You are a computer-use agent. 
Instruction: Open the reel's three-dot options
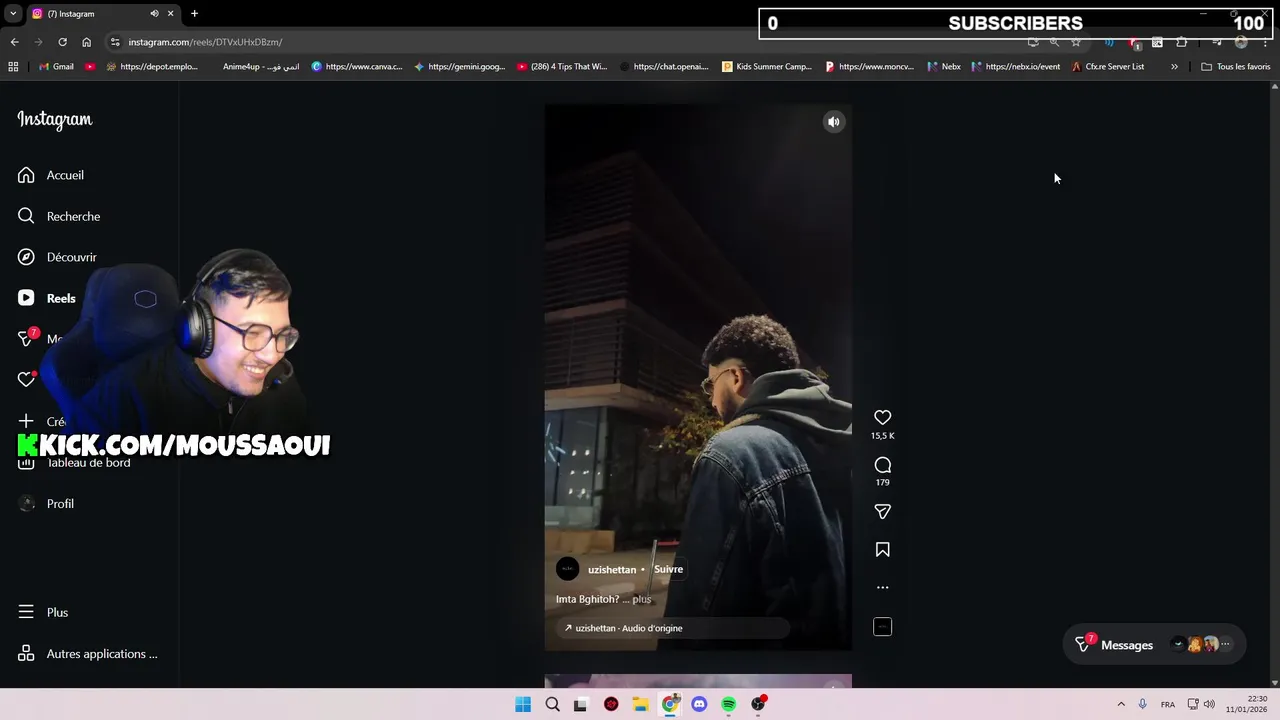click(x=882, y=588)
